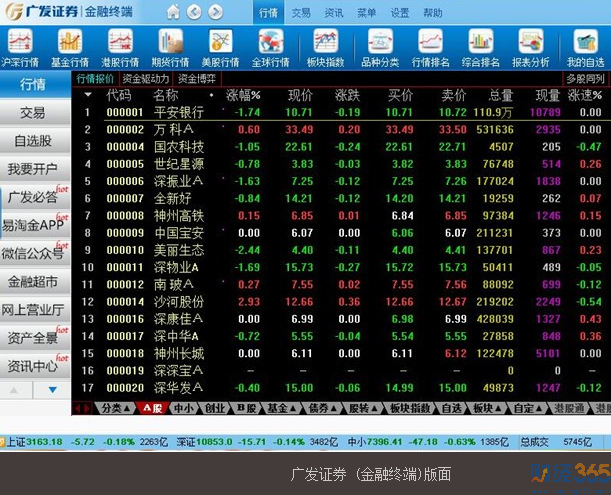Expand the 债券▲ bottom tab
The height and width of the screenshot is (495, 611).
pos(323,408)
